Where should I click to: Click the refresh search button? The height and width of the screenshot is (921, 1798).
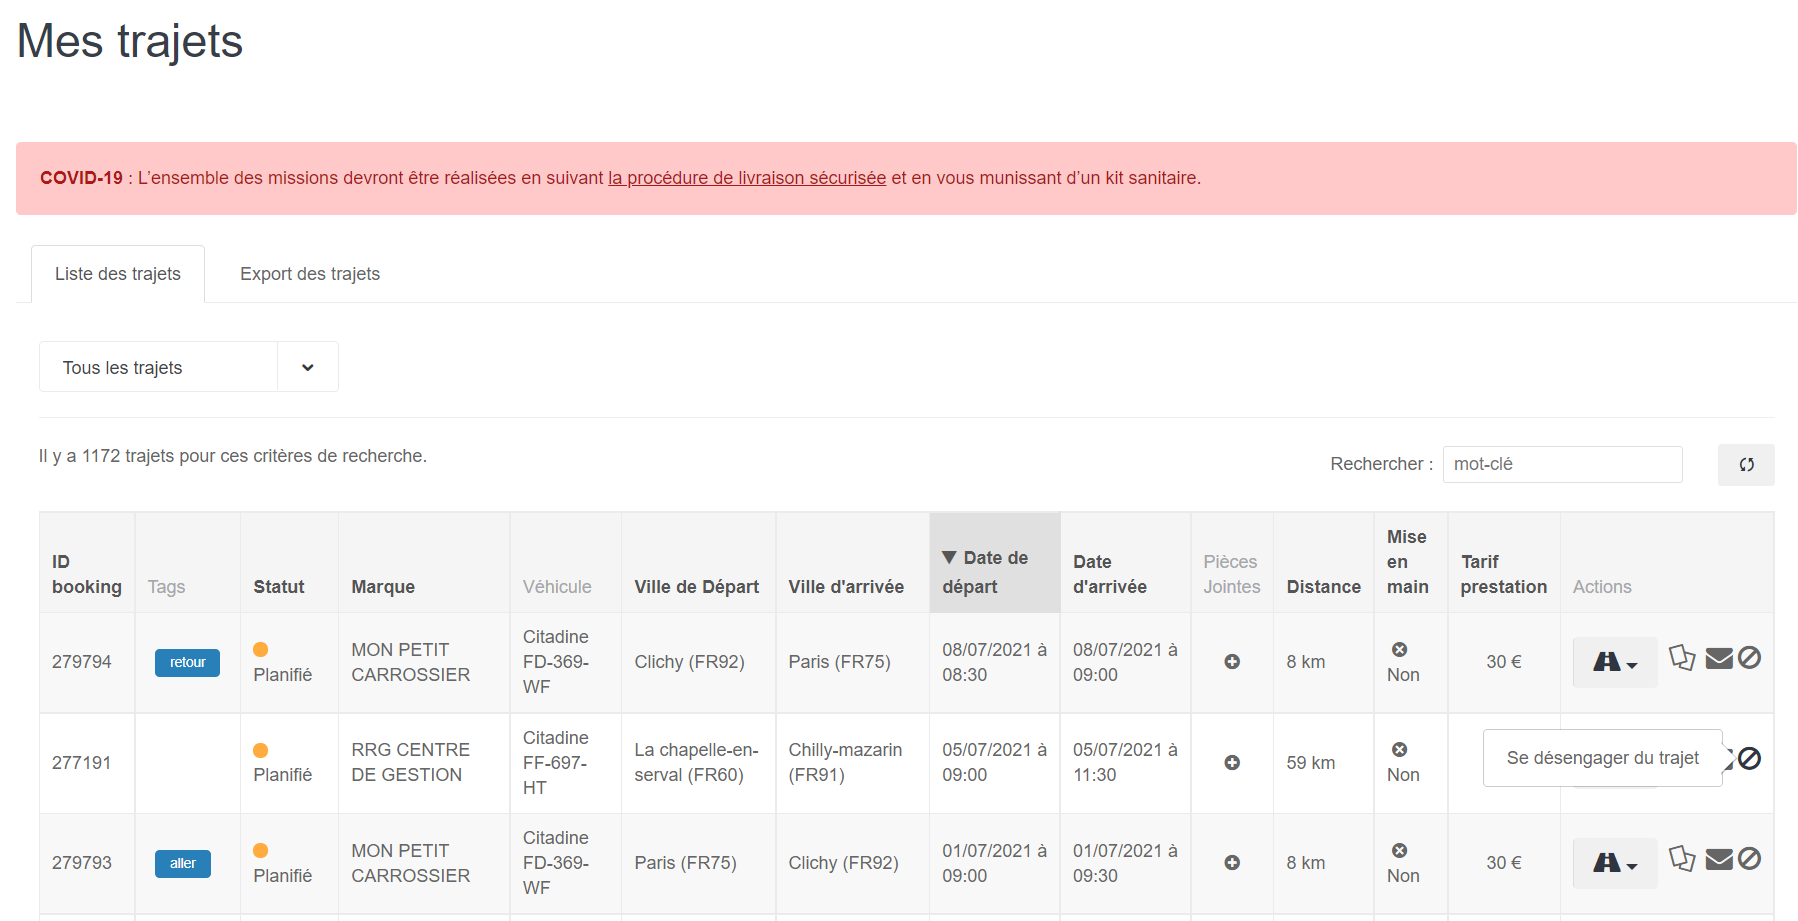(x=1746, y=465)
